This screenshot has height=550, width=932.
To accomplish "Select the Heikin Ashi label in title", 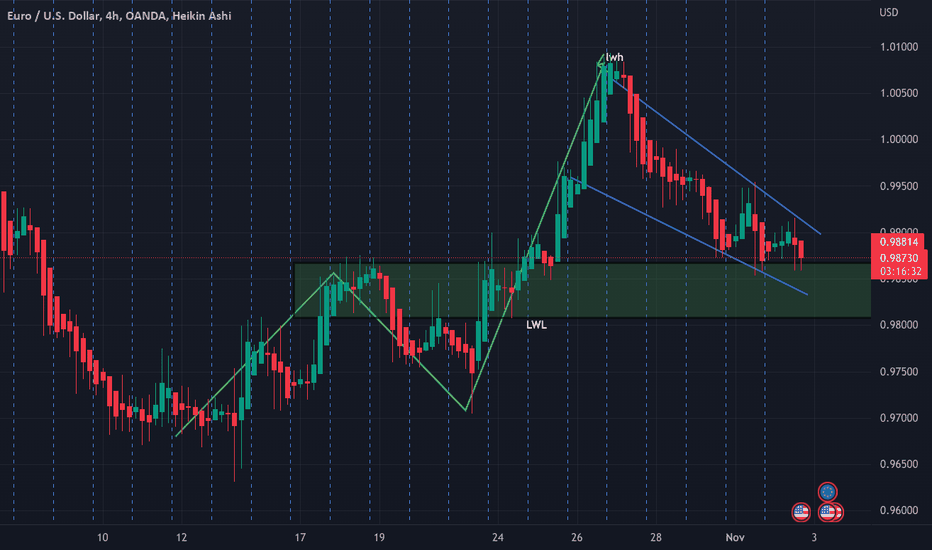I will pos(201,16).
